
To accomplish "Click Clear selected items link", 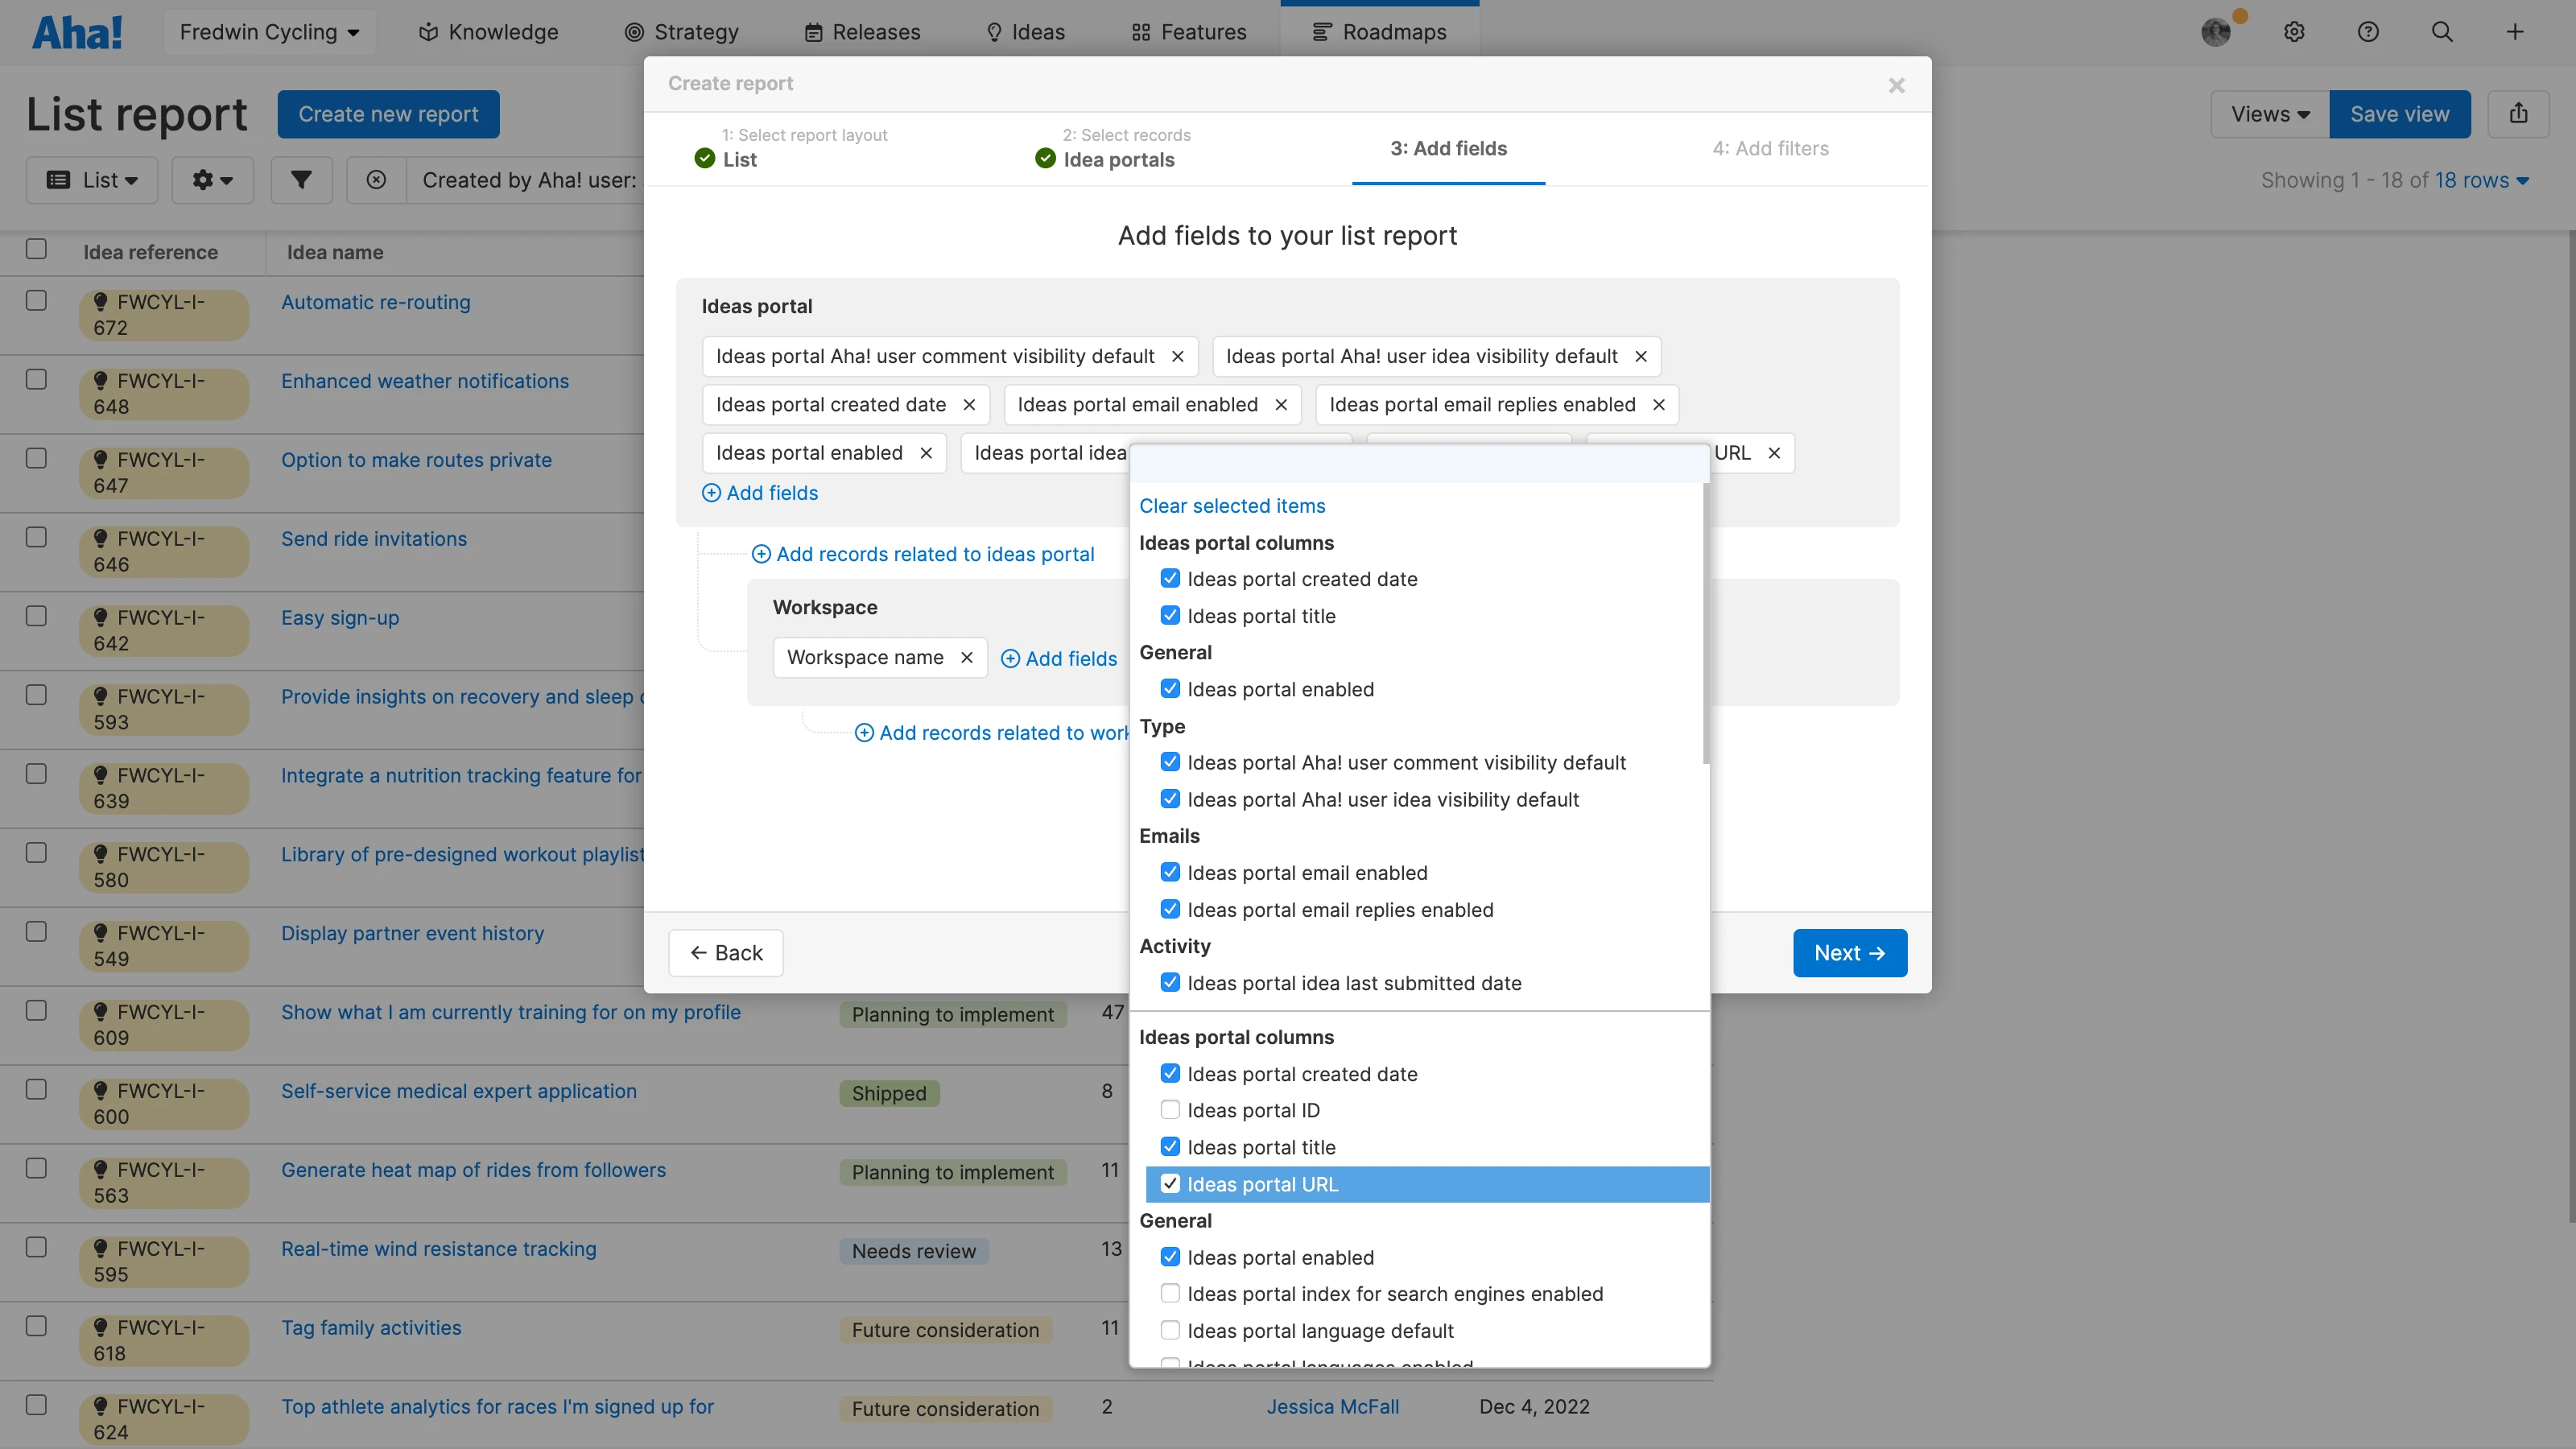I will (1232, 506).
